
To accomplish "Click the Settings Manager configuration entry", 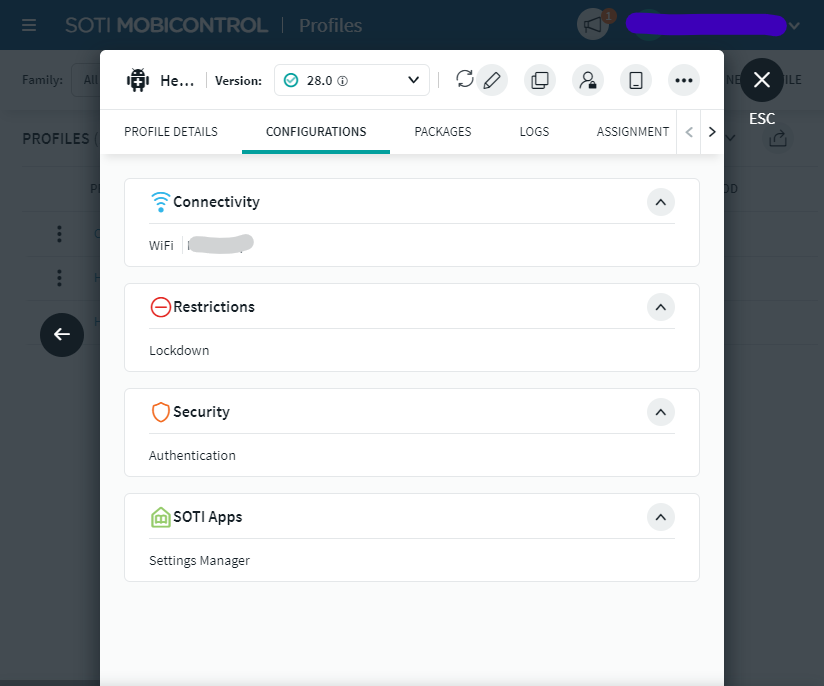I will (199, 561).
